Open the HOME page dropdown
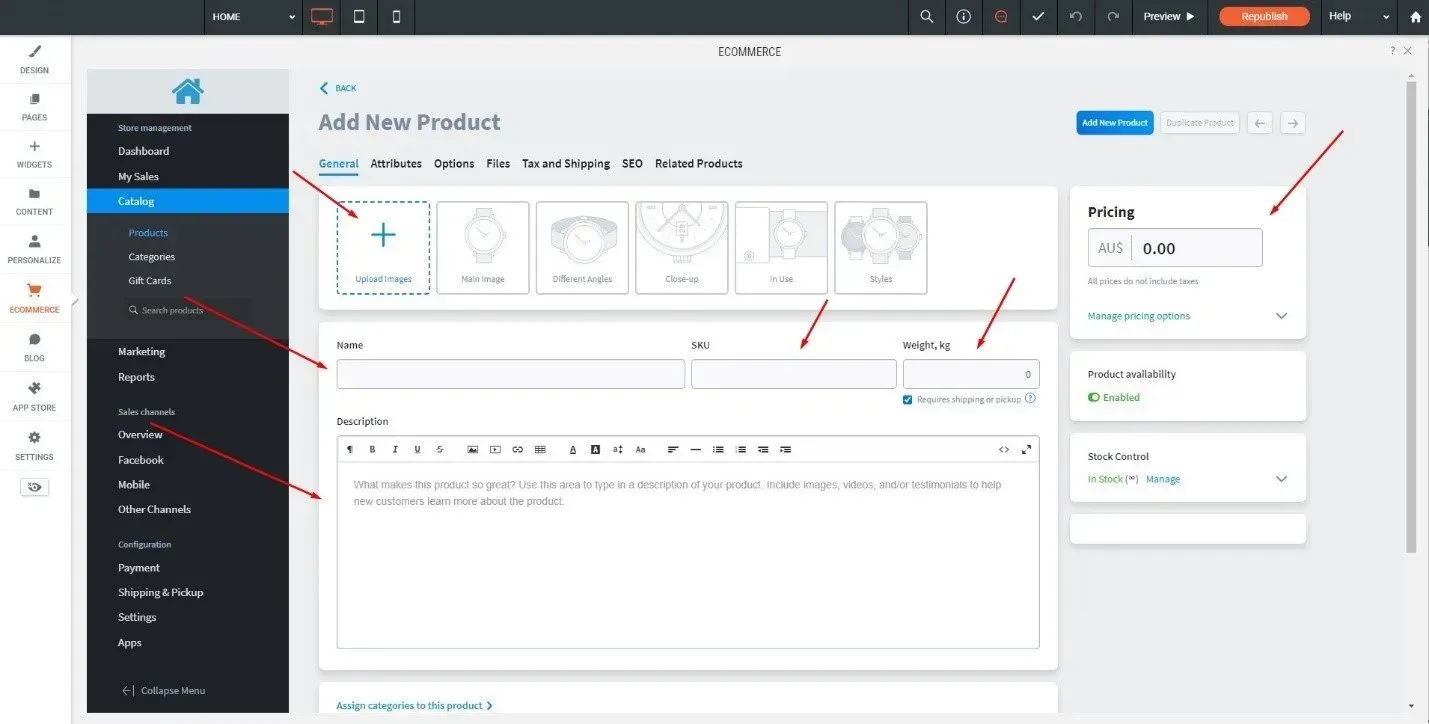This screenshot has width=1429, height=724. (x=254, y=17)
